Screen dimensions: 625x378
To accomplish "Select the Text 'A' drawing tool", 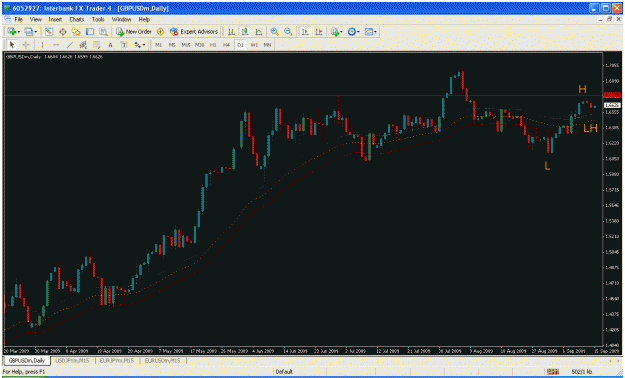I will (110, 45).
